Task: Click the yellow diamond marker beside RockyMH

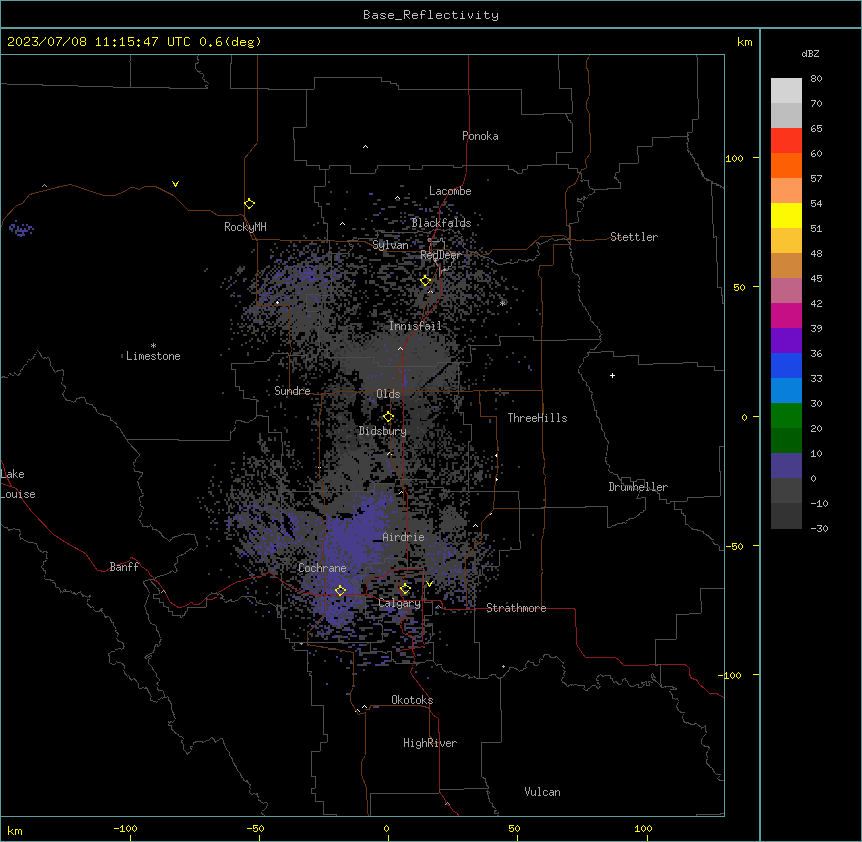Action: tap(249, 203)
